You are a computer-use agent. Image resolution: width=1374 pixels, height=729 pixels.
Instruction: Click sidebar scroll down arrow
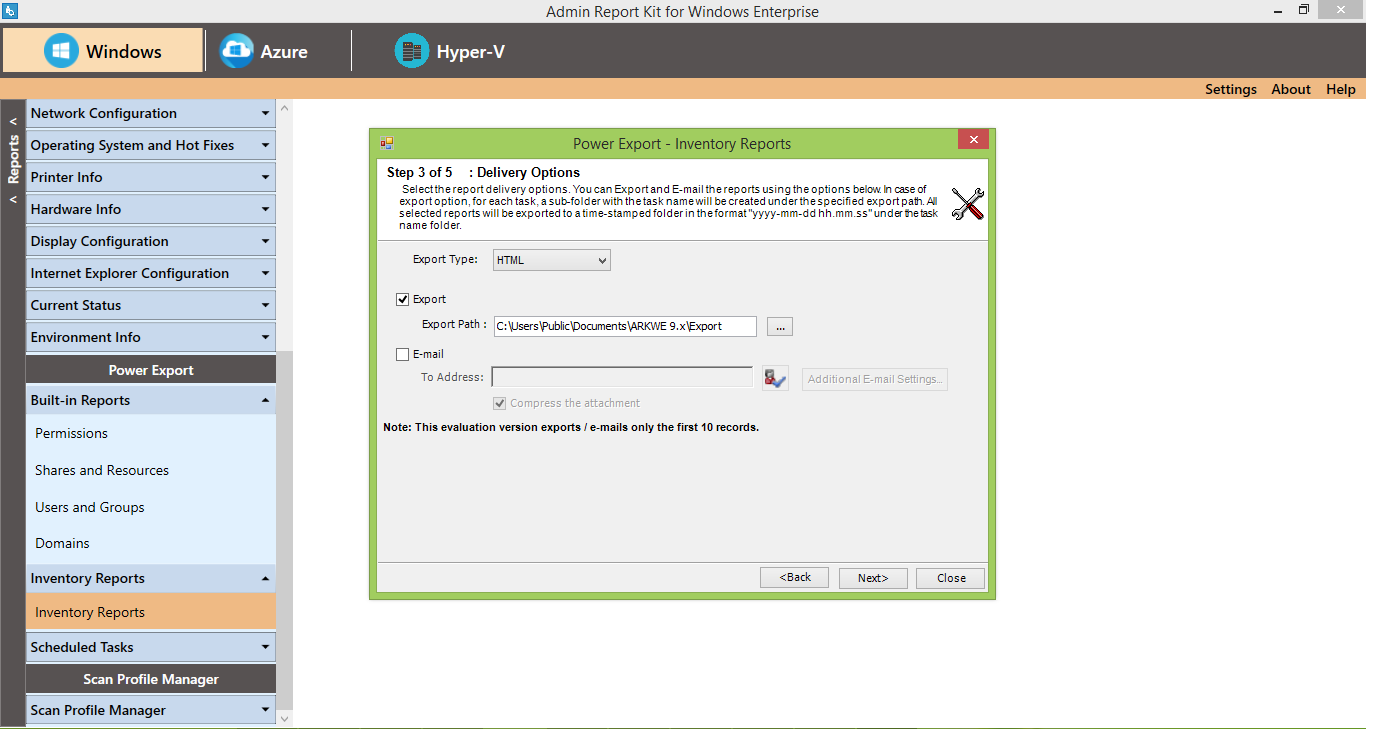pyautogui.click(x=285, y=718)
